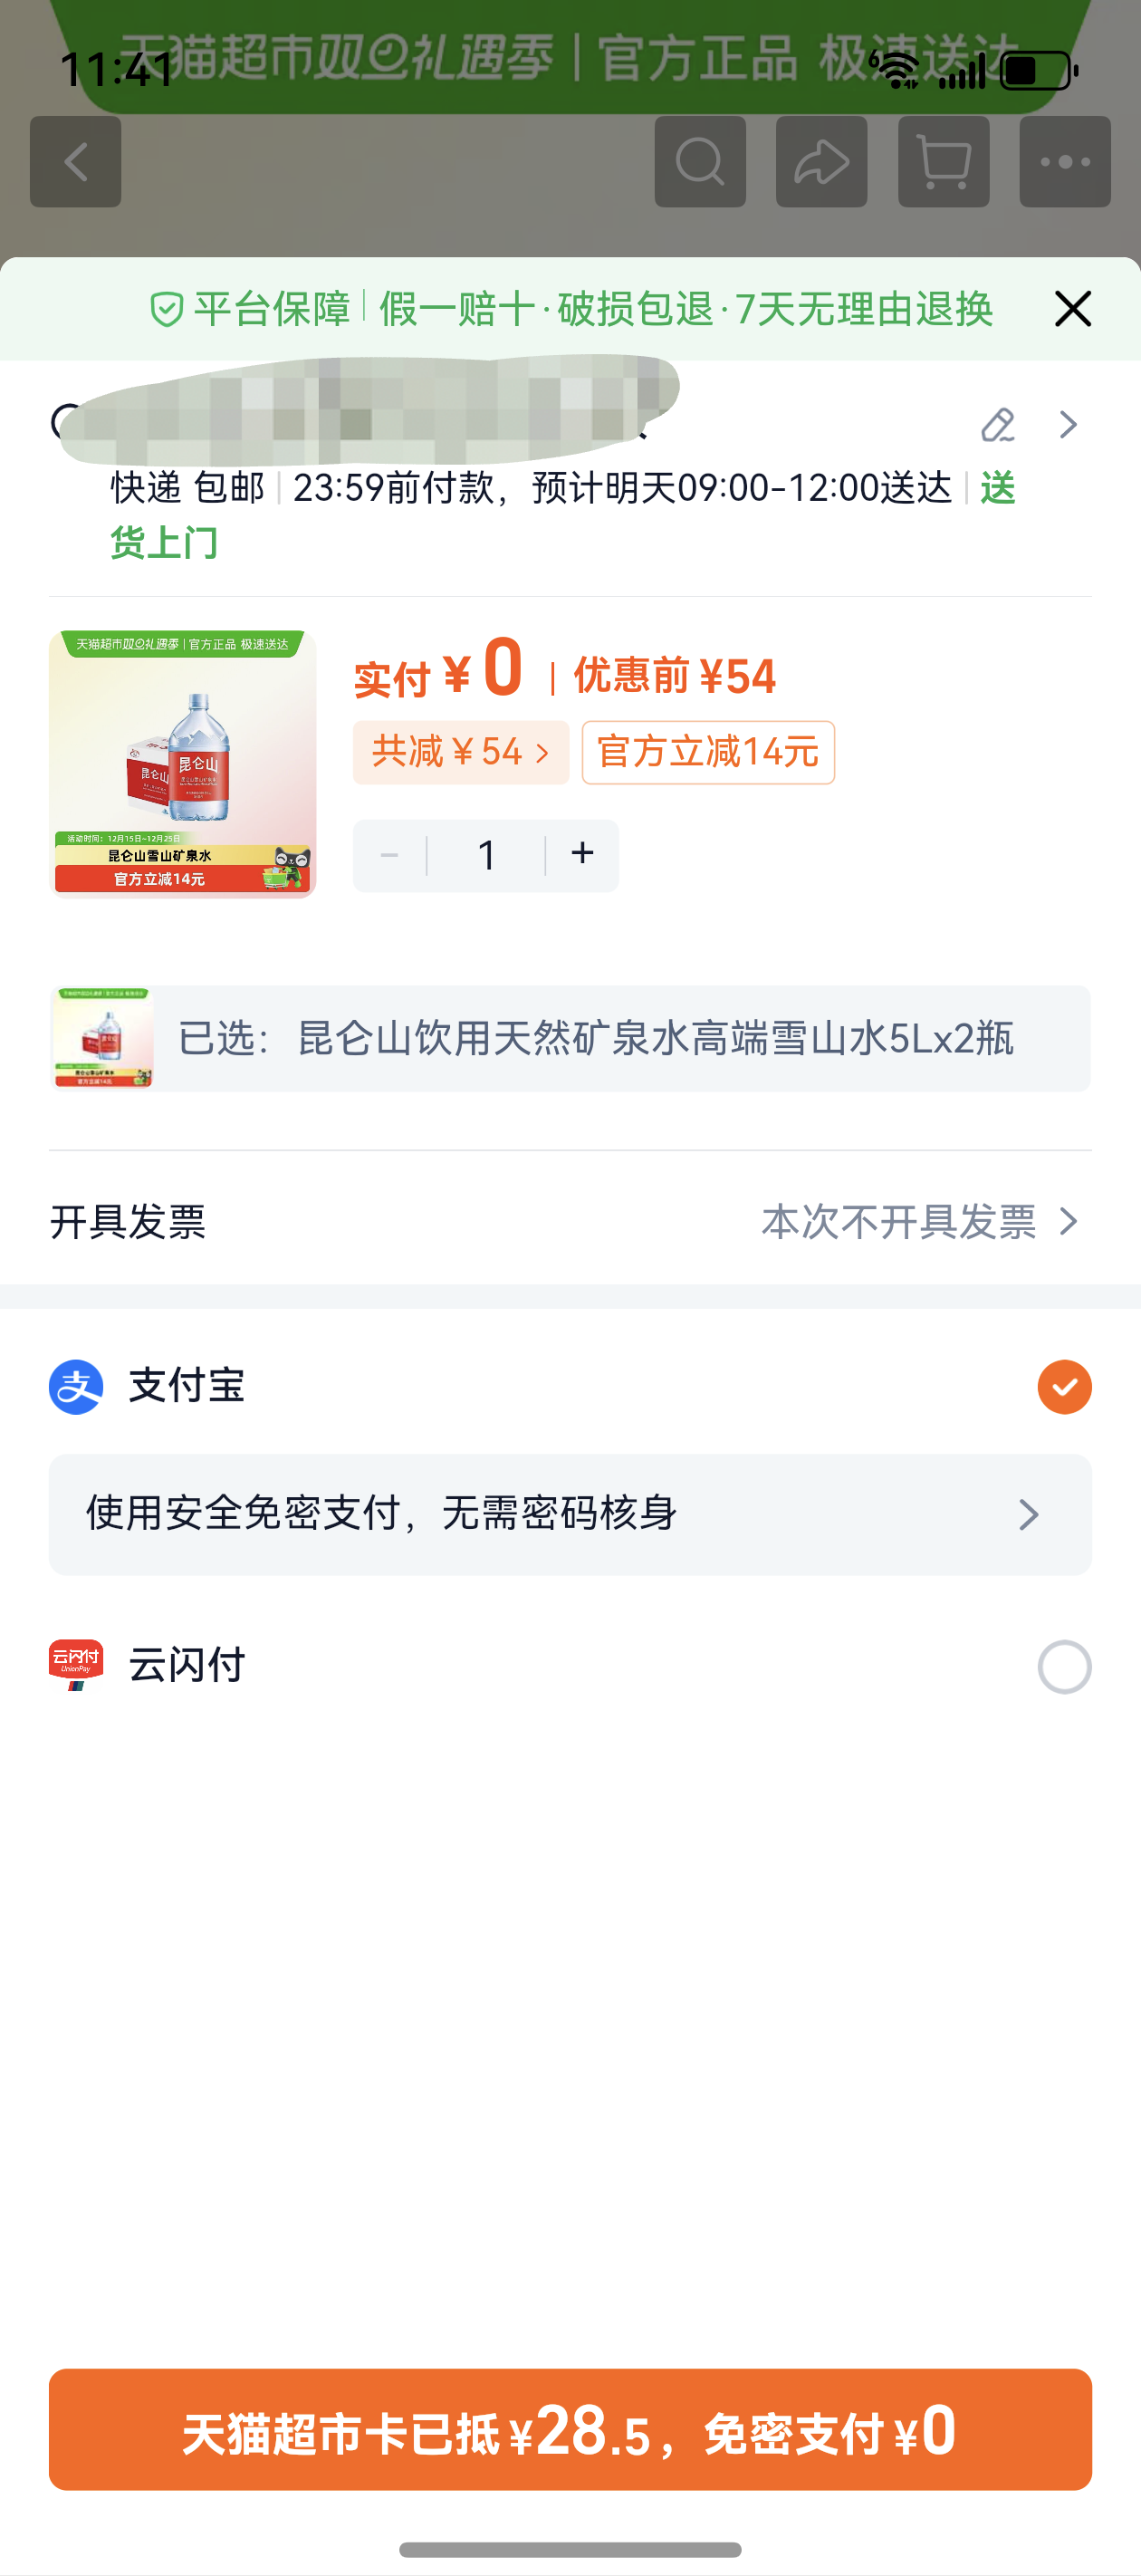Tap the back arrow icon
The image size is (1141, 2576).
75,162
